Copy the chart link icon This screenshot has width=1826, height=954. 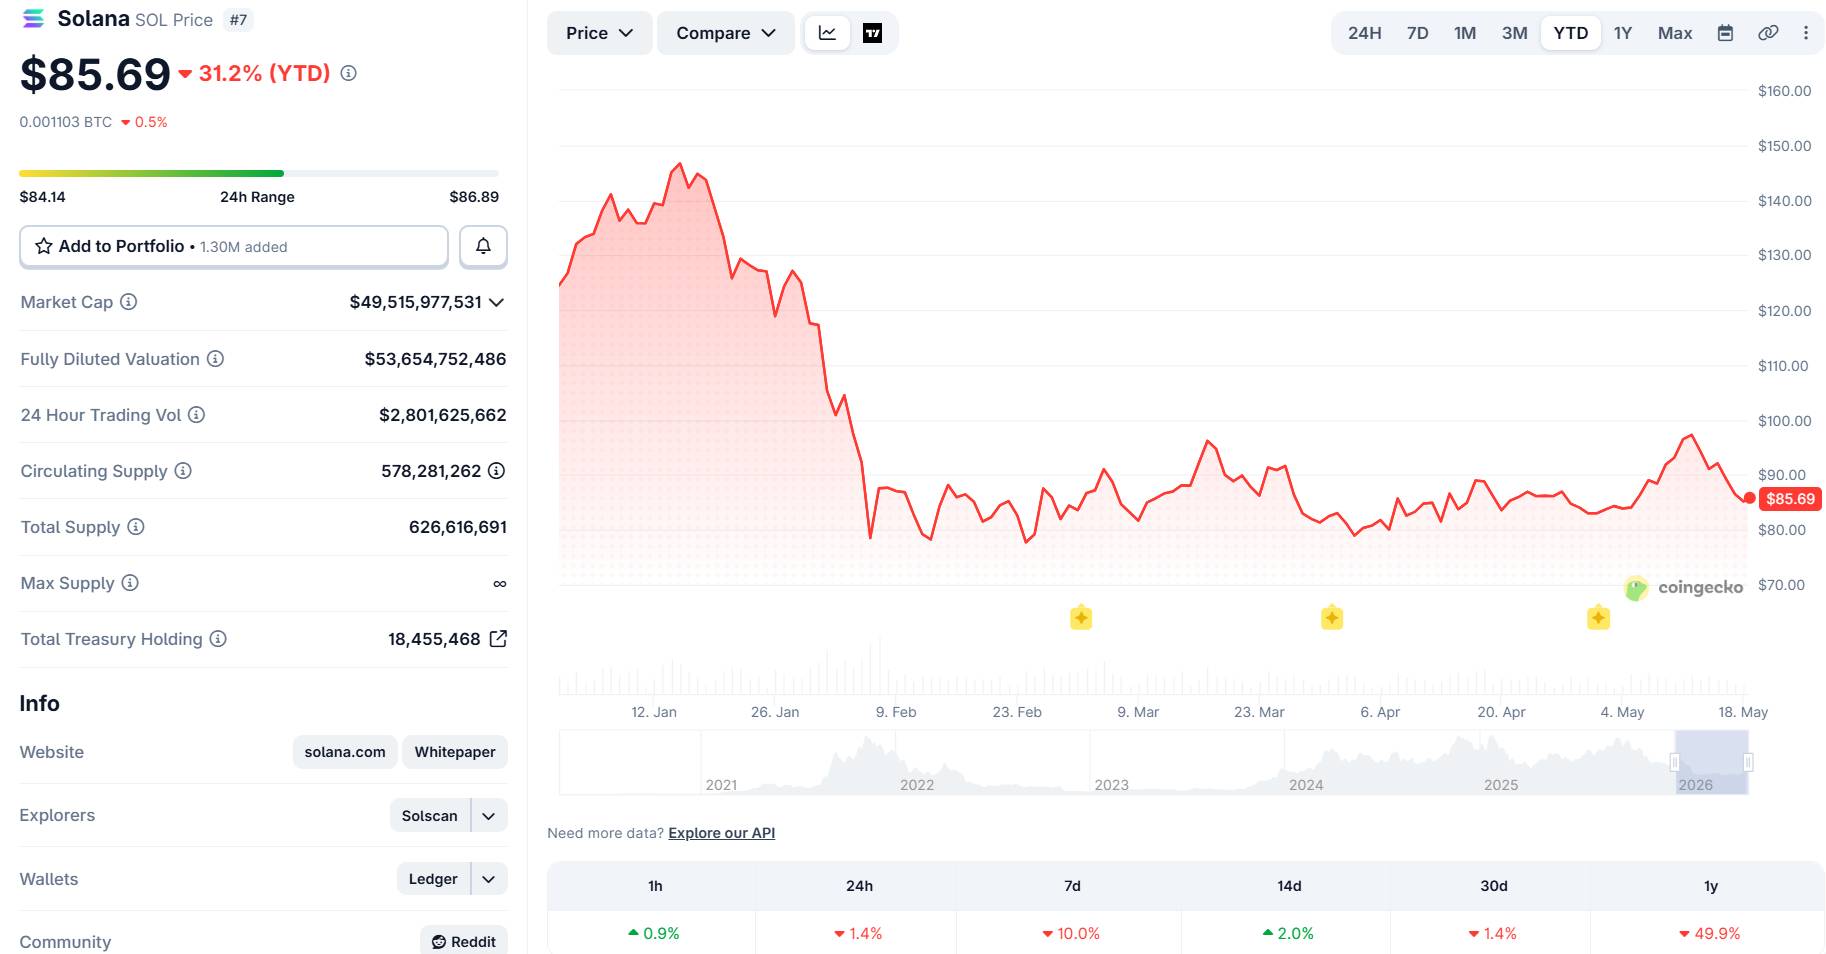click(x=1768, y=33)
